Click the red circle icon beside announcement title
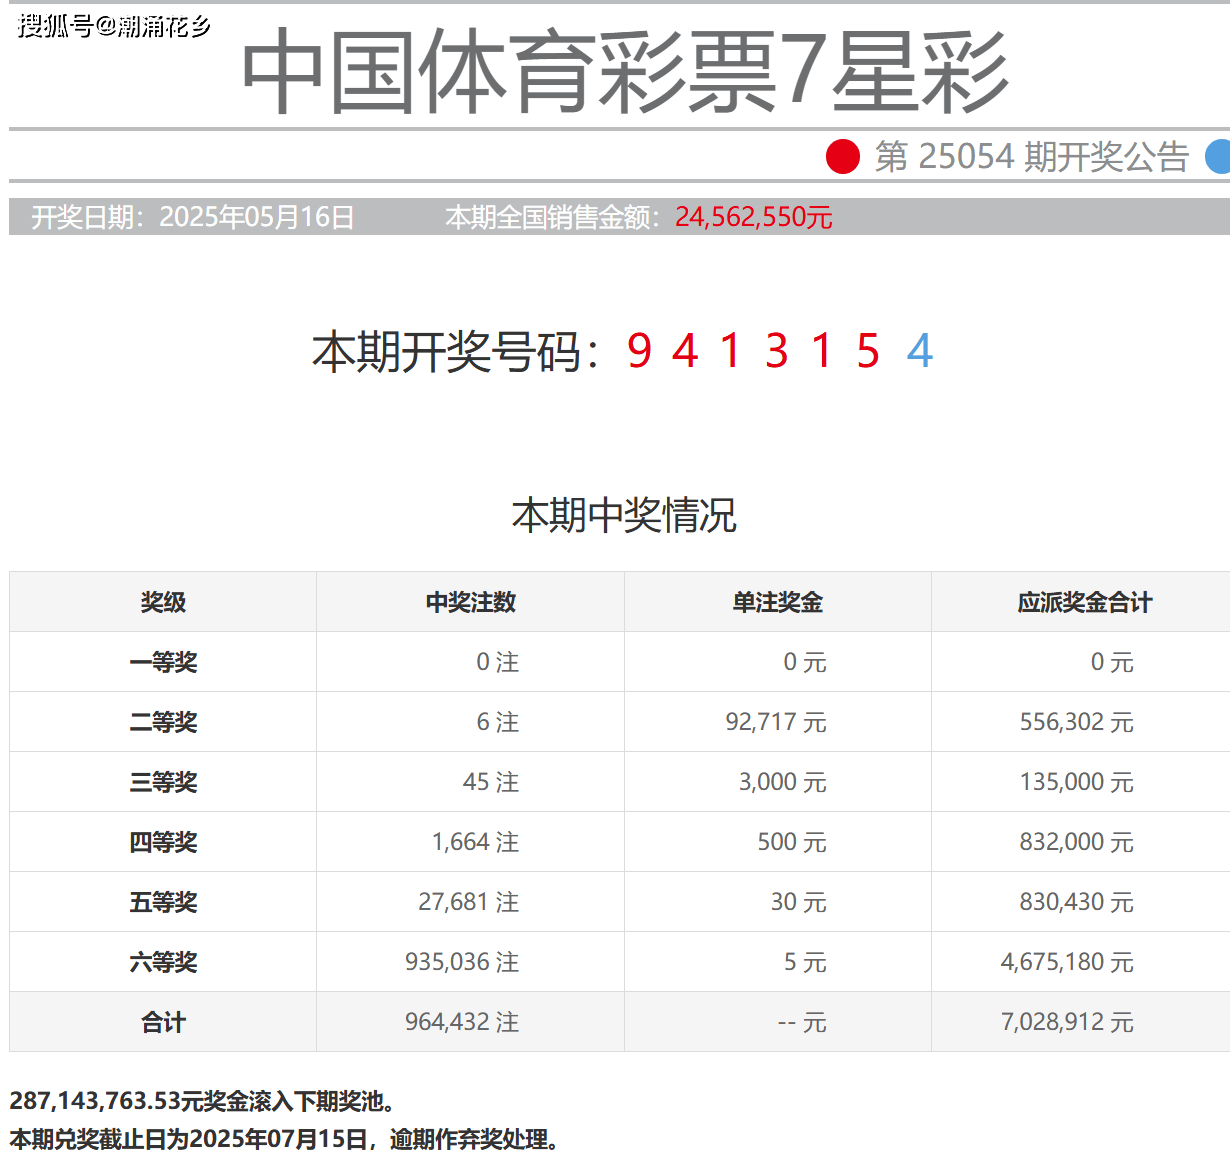Viewport: 1230px width, 1162px height. pos(843,157)
